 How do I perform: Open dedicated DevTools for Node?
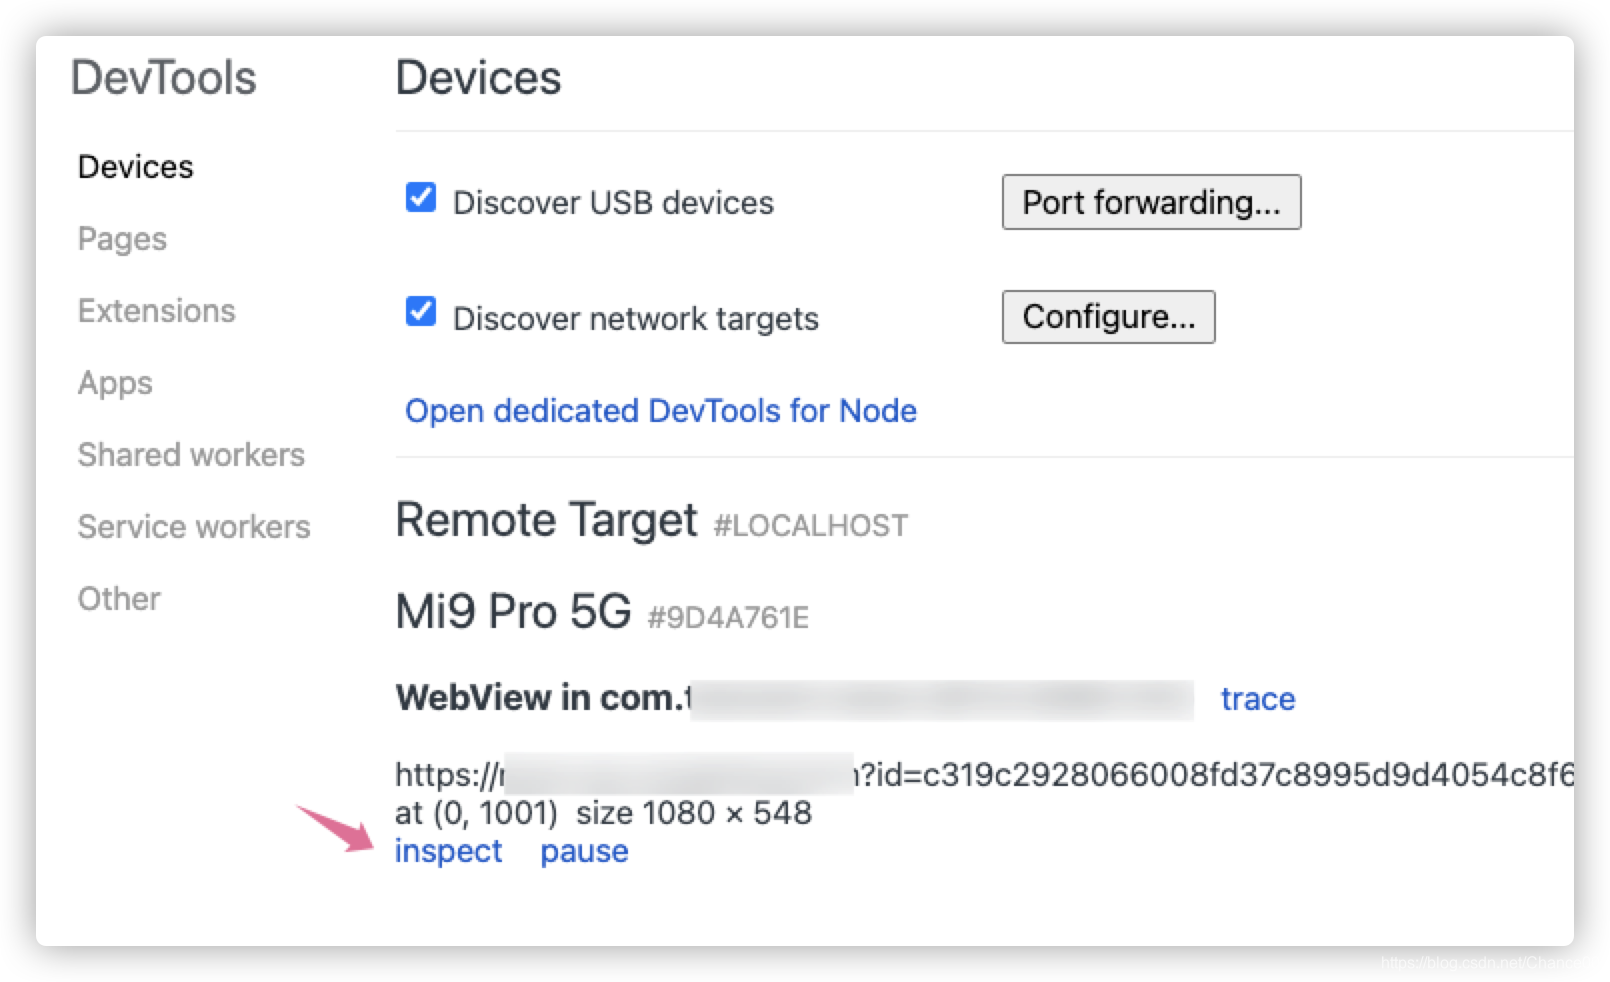(660, 411)
